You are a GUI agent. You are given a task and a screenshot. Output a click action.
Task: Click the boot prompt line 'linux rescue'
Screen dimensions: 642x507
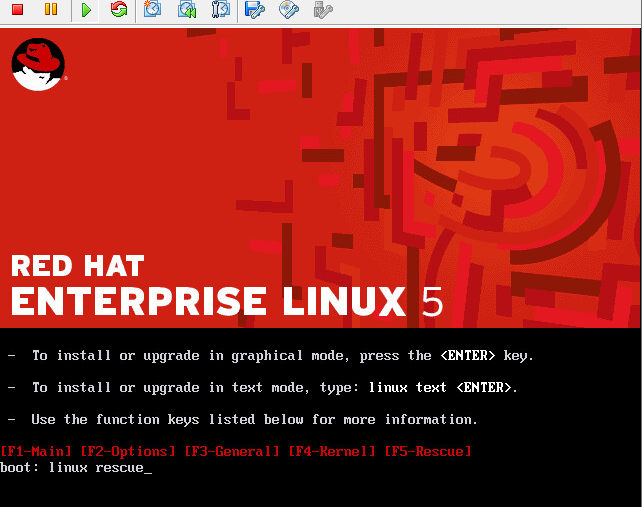(76, 468)
